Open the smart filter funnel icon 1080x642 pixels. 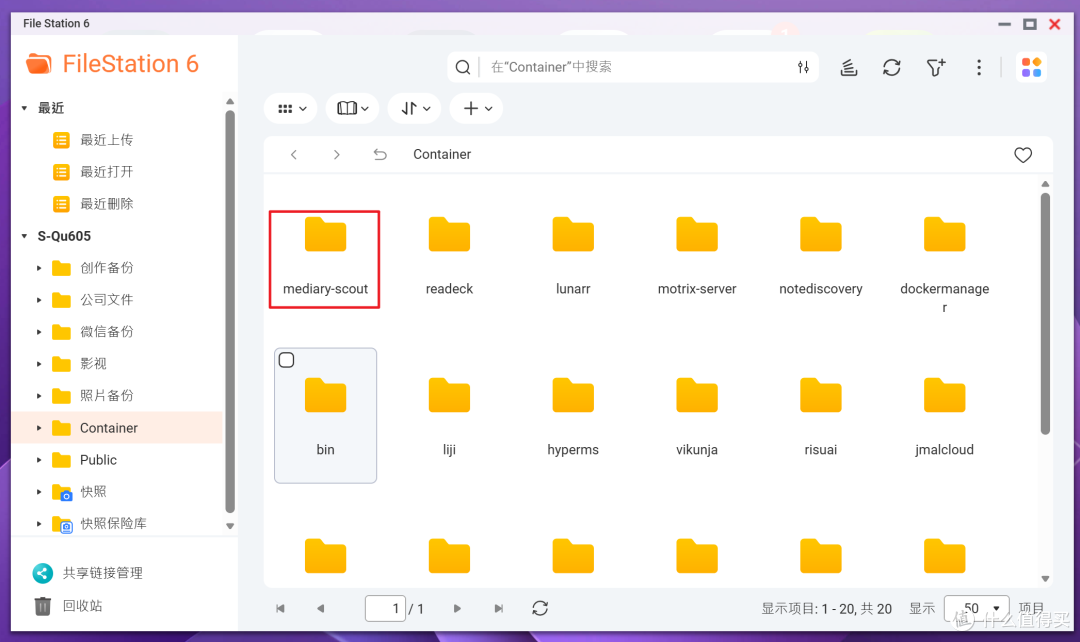pos(935,67)
